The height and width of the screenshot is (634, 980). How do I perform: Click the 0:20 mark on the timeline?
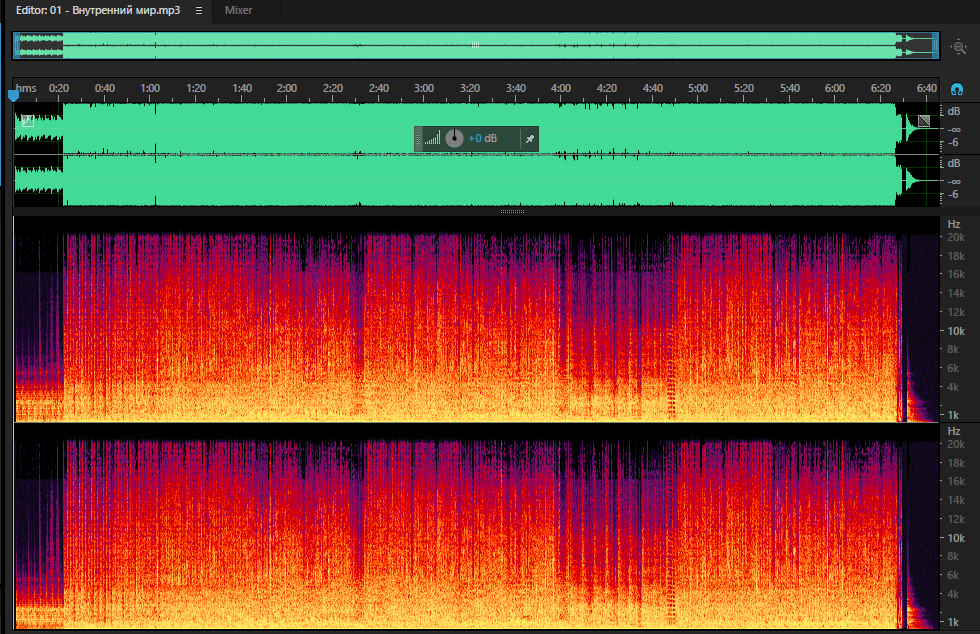click(x=59, y=88)
